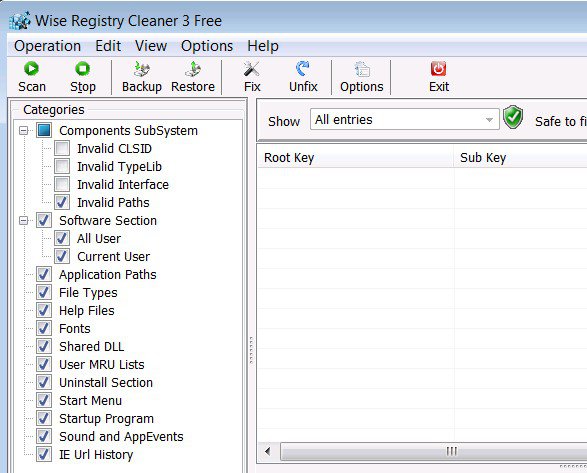Click the Unfix arrow icon
Image resolution: width=587 pixels, height=473 pixels.
click(303, 69)
